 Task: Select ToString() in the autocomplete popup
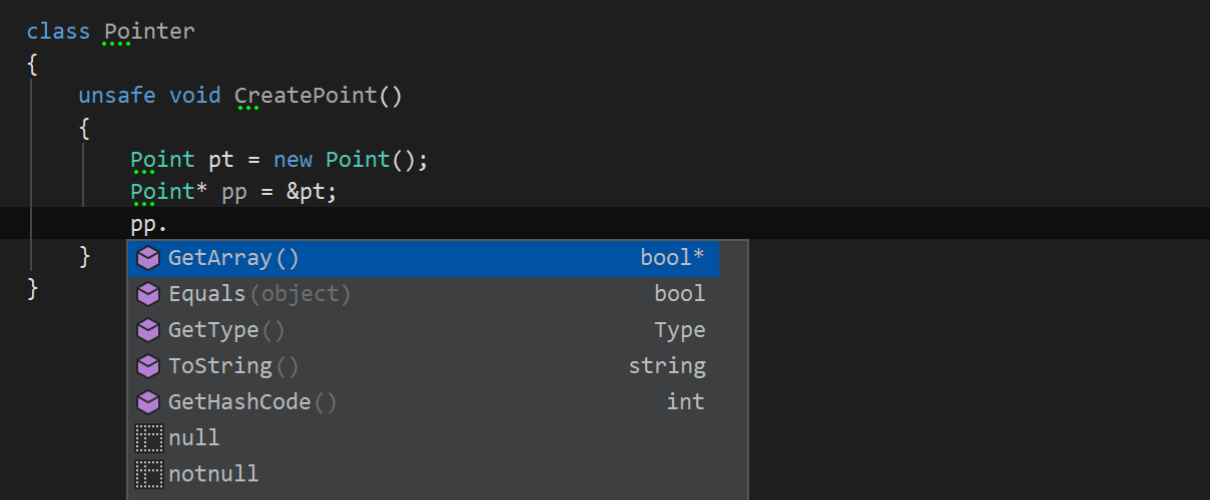point(233,367)
